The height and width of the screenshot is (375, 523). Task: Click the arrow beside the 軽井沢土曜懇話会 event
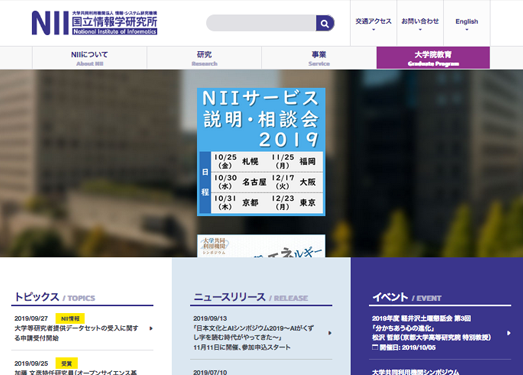pos(508,333)
